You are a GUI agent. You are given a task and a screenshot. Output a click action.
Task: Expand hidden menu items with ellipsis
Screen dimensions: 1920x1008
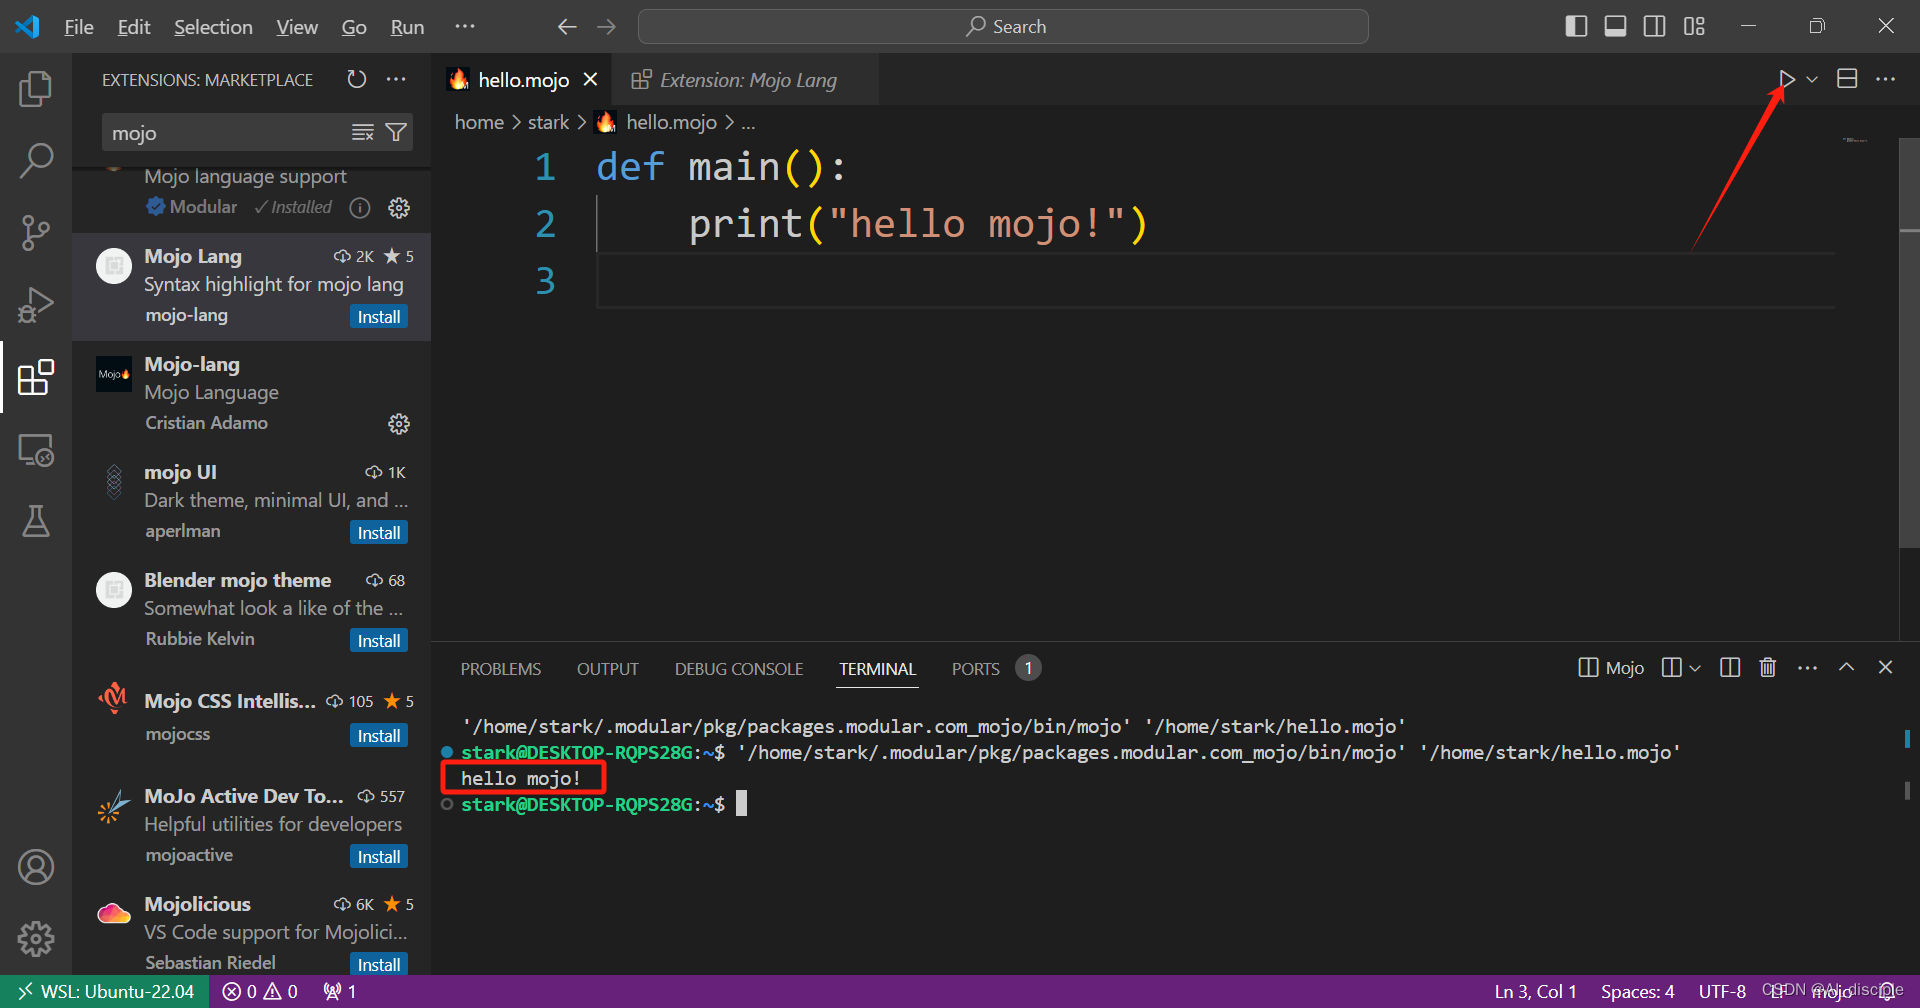[465, 27]
